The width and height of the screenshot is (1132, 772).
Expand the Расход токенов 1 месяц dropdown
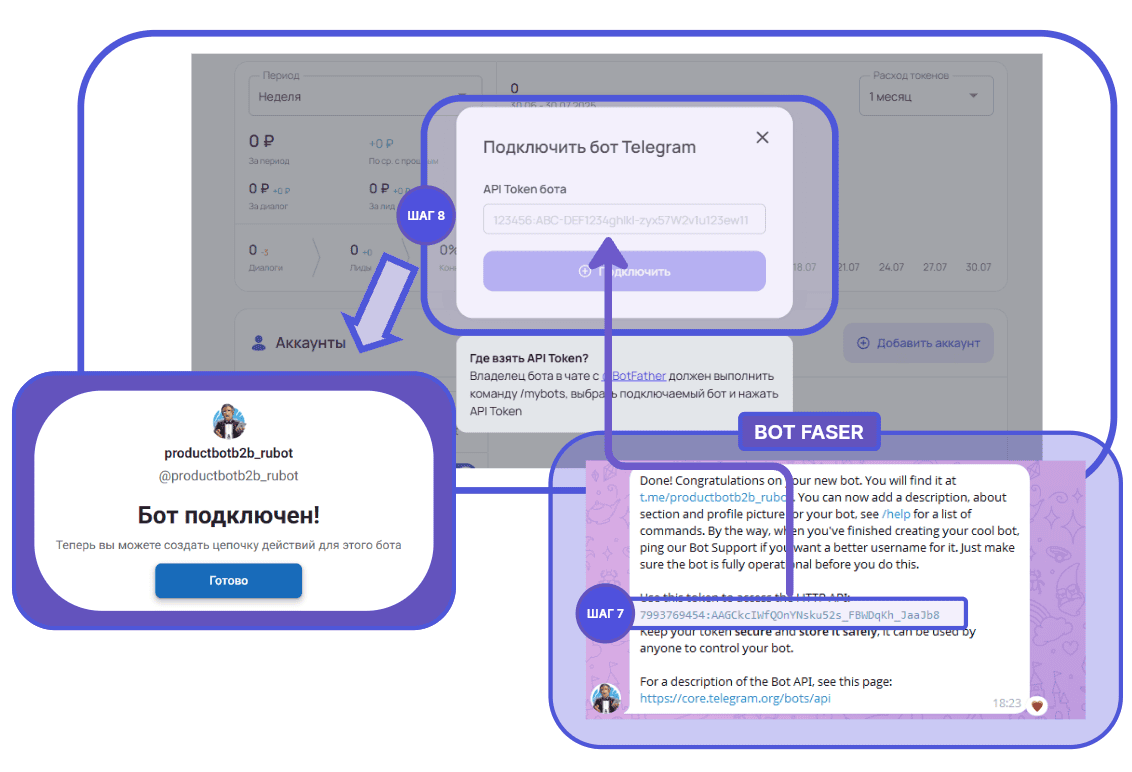tap(925, 96)
